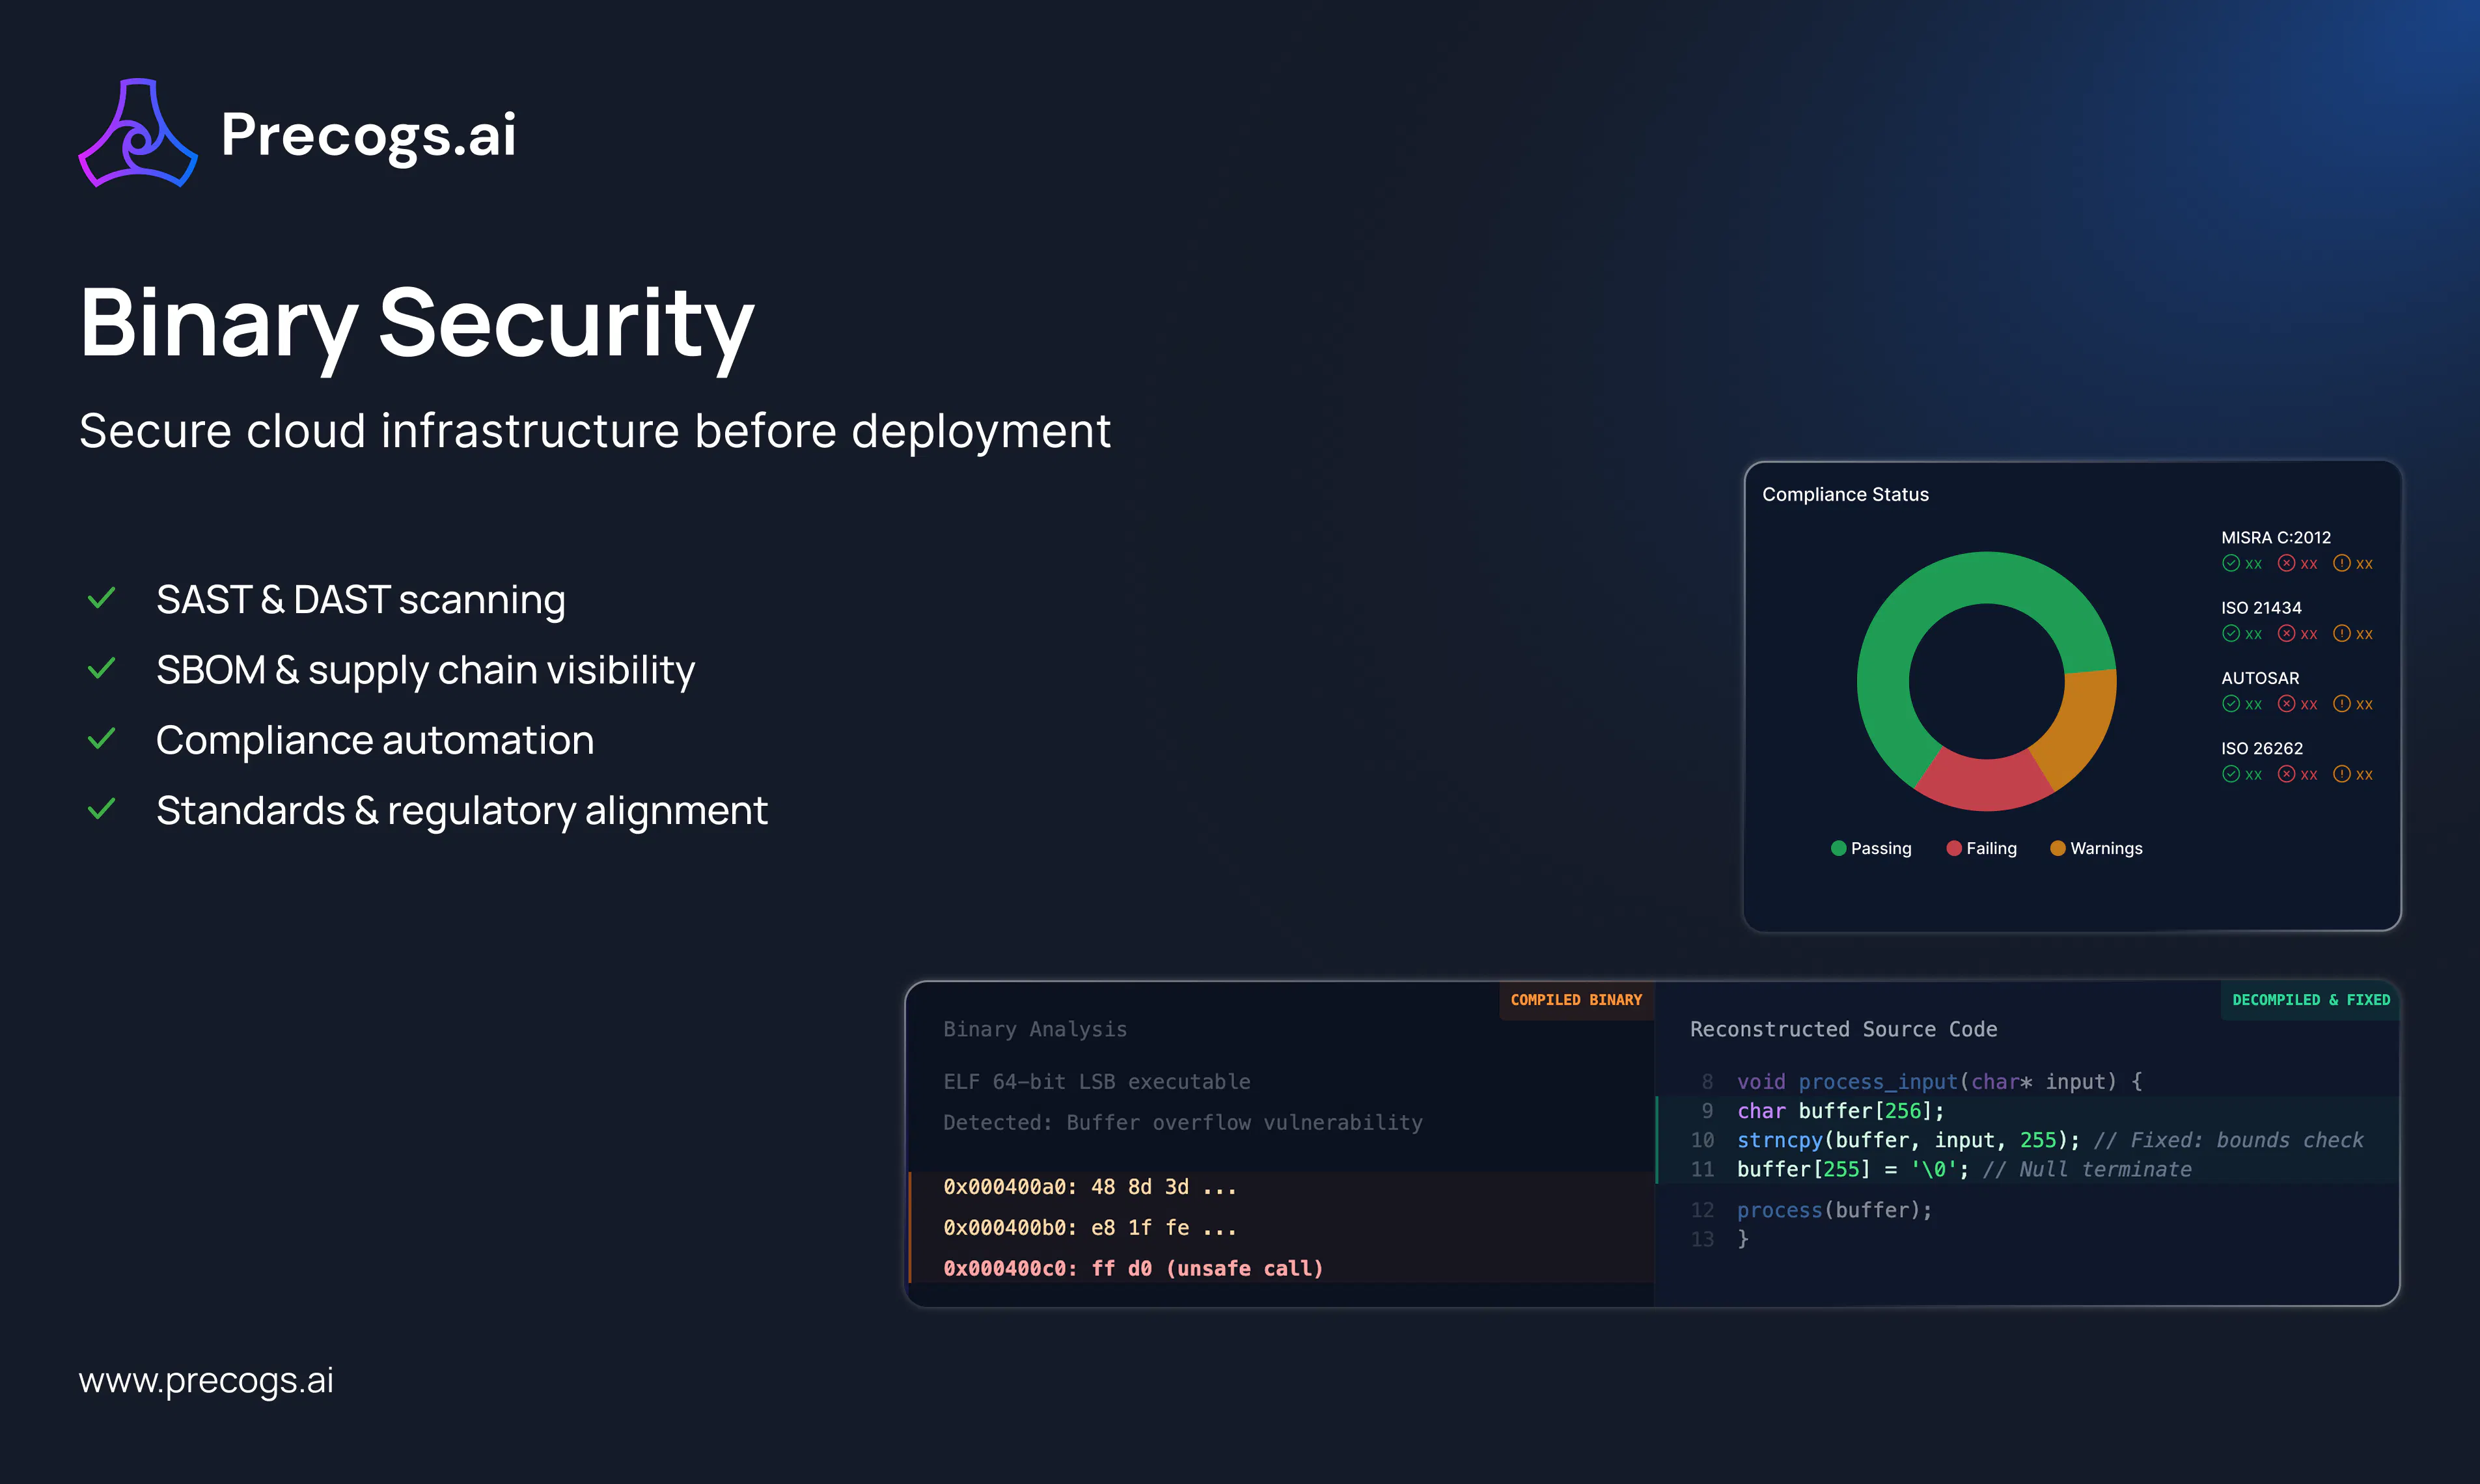Image resolution: width=2480 pixels, height=1484 pixels.
Task: Click the Passing legend label
Action: tap(1881, 848)
